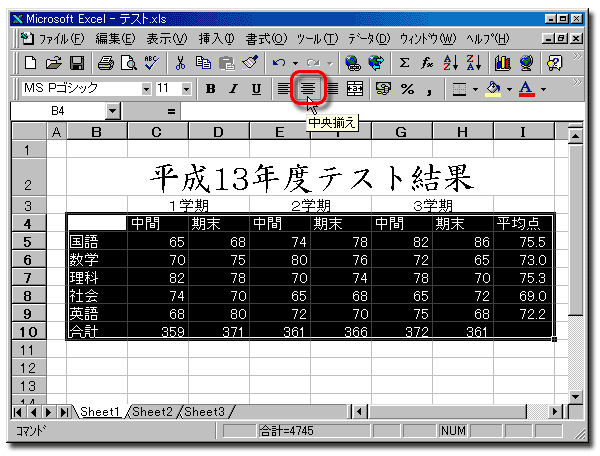Screen dimensions: 600x456
Task: Print the sheet with printer icon
Action: 106,63
